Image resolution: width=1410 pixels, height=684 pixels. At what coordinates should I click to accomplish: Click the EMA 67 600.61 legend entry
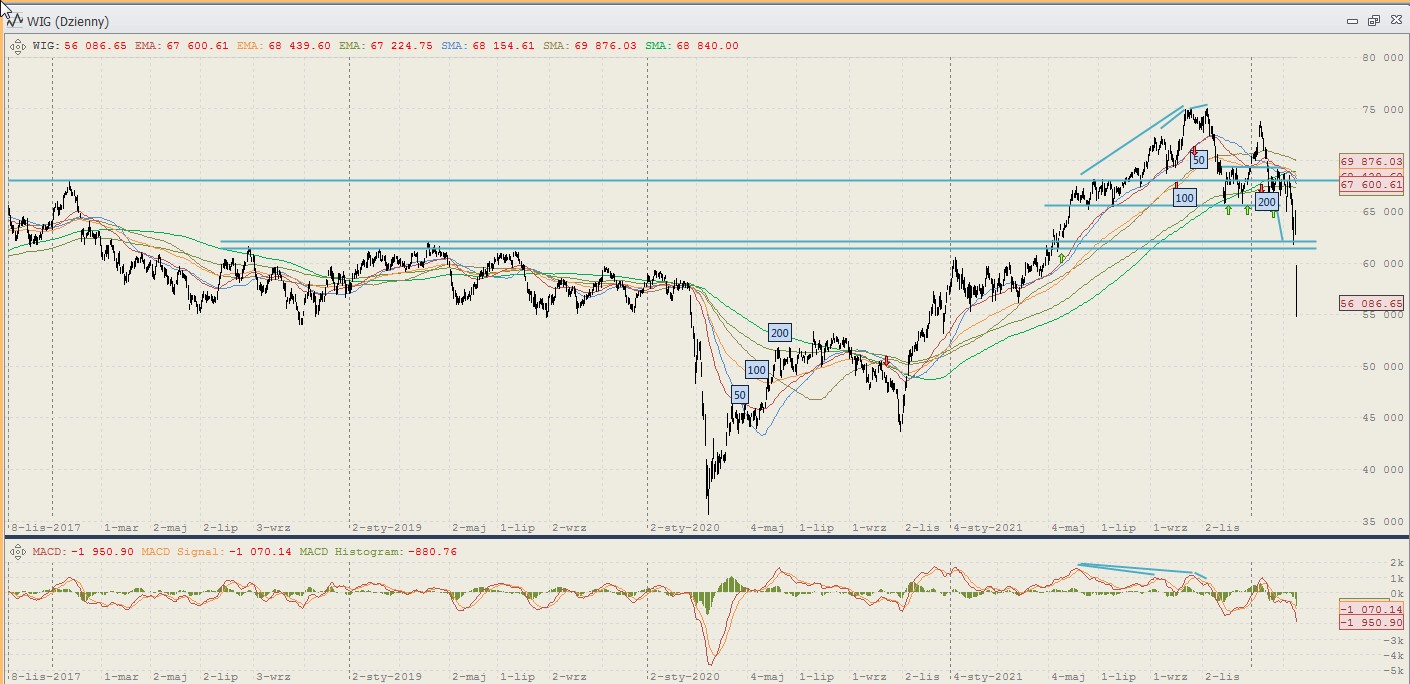(181, 46)
